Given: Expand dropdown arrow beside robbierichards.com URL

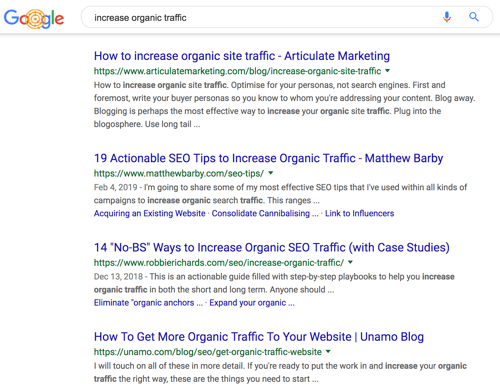Looking at the screenshot, I should pyautogui.click(x=350, y=262).
